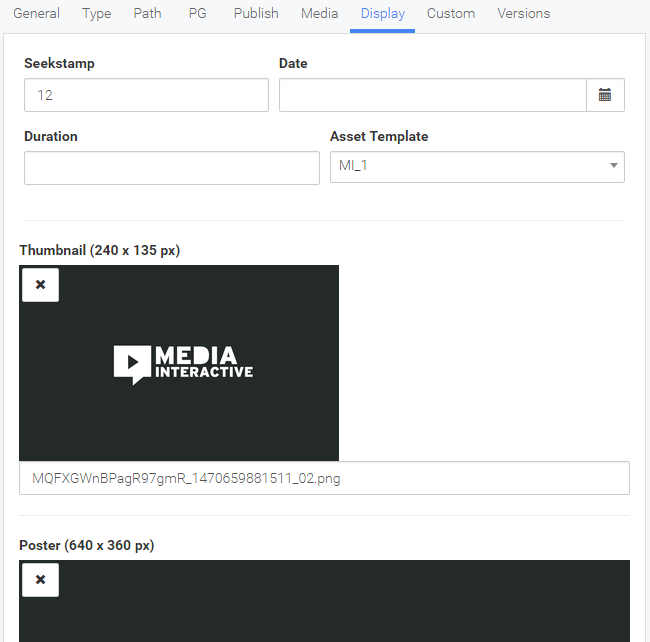Click the thumbnail filename field
The width and height of the screenshot is (650, 642).
tap(324, 478)
